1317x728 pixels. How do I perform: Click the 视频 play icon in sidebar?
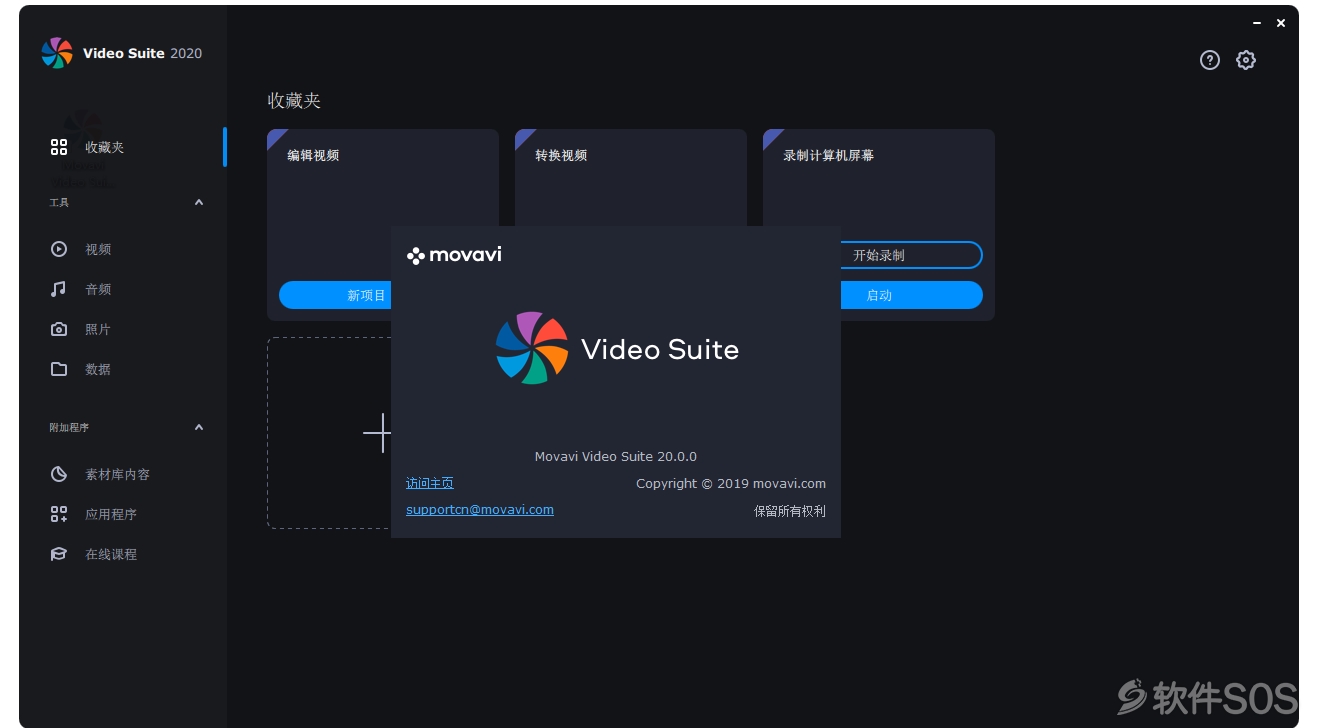pos(59,249)
